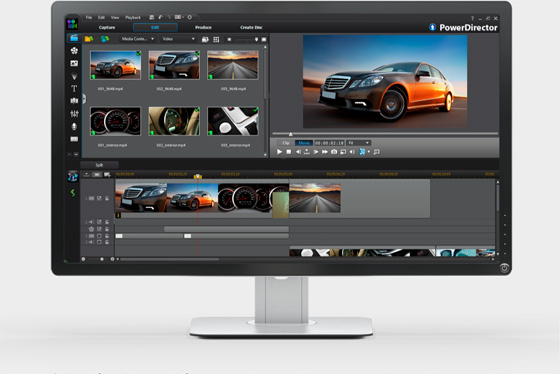Stop preview playback
The height and width of the screenshot is (374, 560).
pos(289,152)
